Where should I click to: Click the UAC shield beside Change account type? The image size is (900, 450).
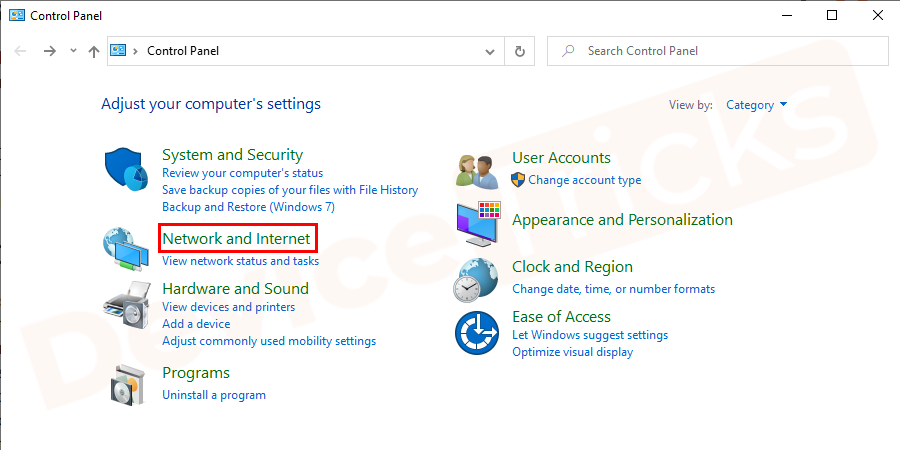point(518,180)
